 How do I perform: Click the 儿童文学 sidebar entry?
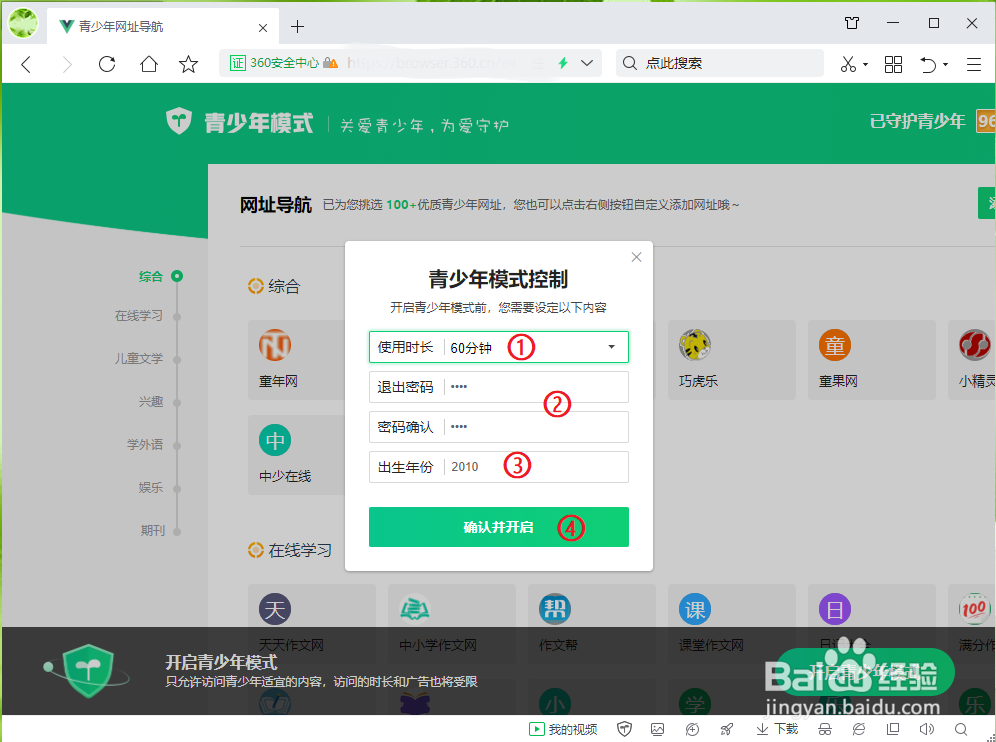[x=140, y=359]
